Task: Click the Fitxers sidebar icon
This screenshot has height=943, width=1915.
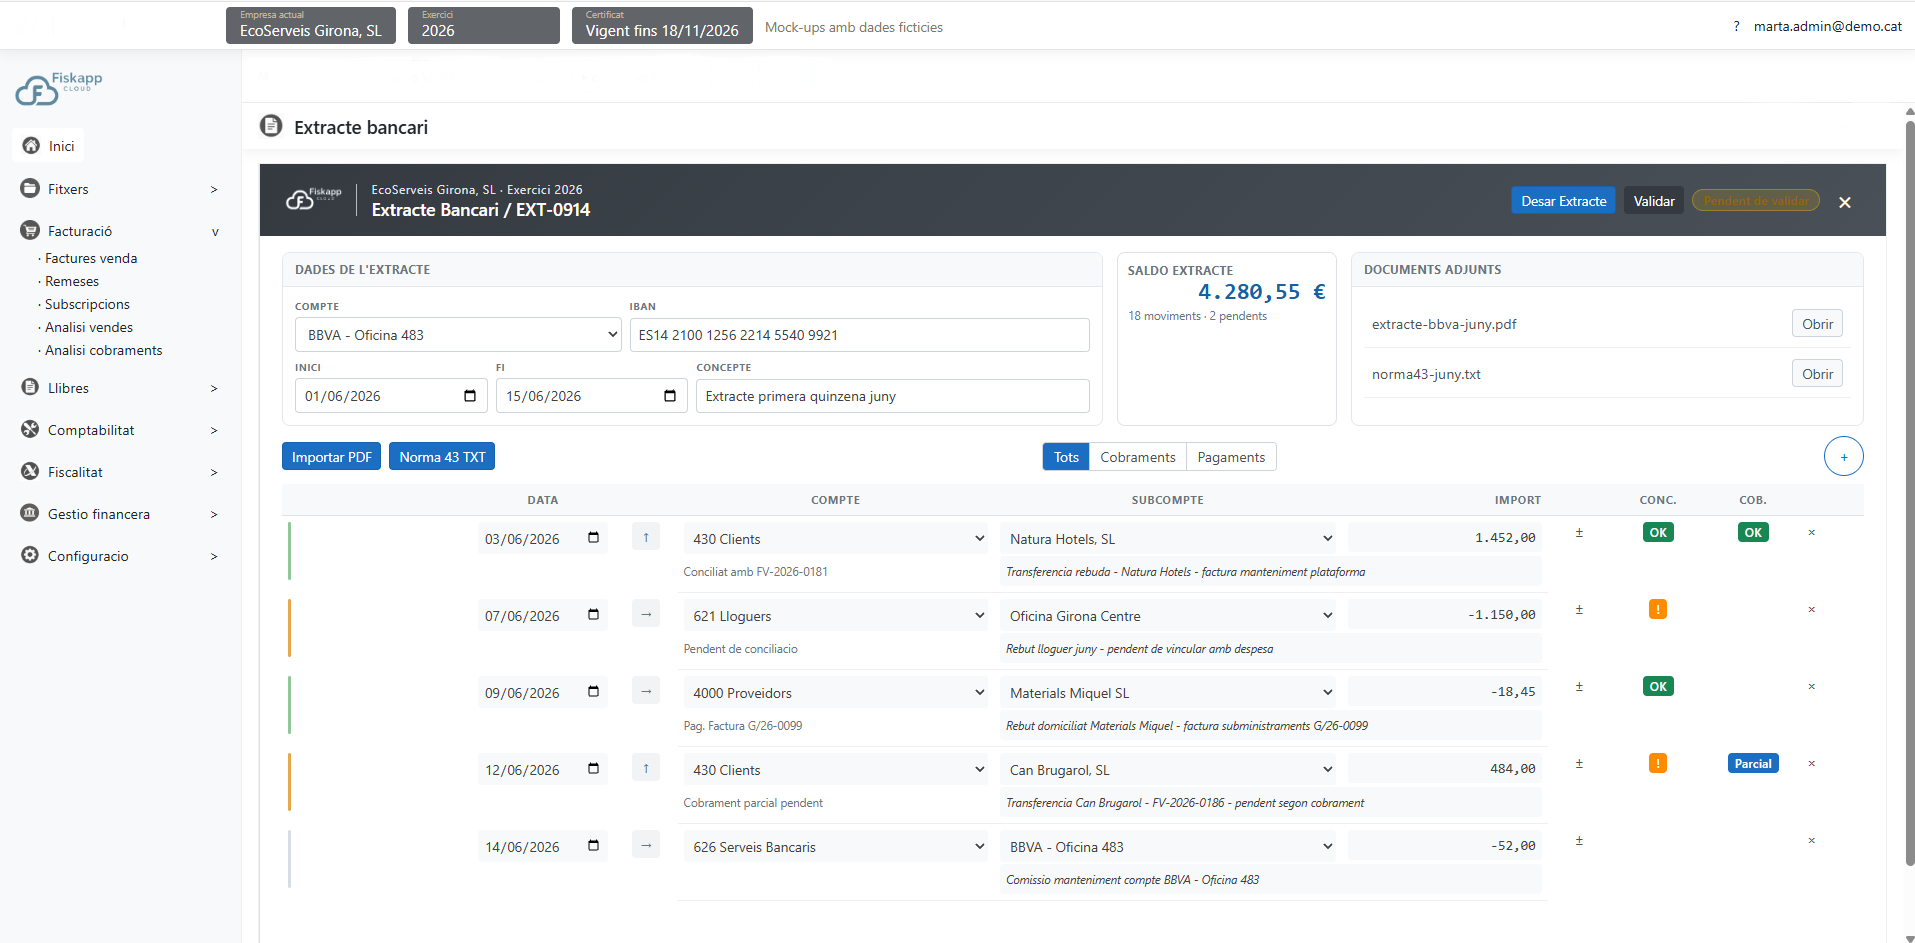Action: (x=30, y=188)
